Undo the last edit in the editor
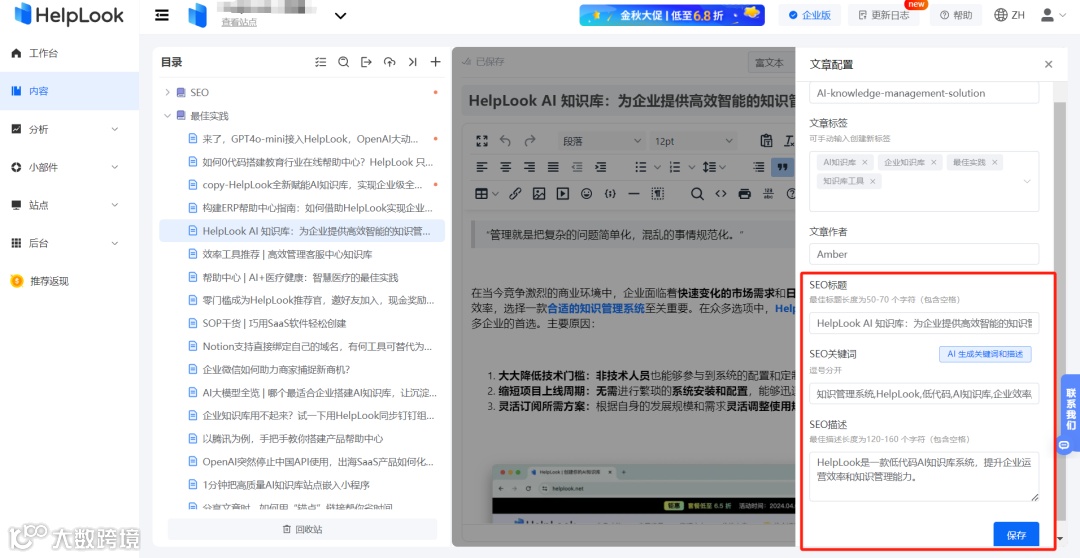 tap(506, 141)
